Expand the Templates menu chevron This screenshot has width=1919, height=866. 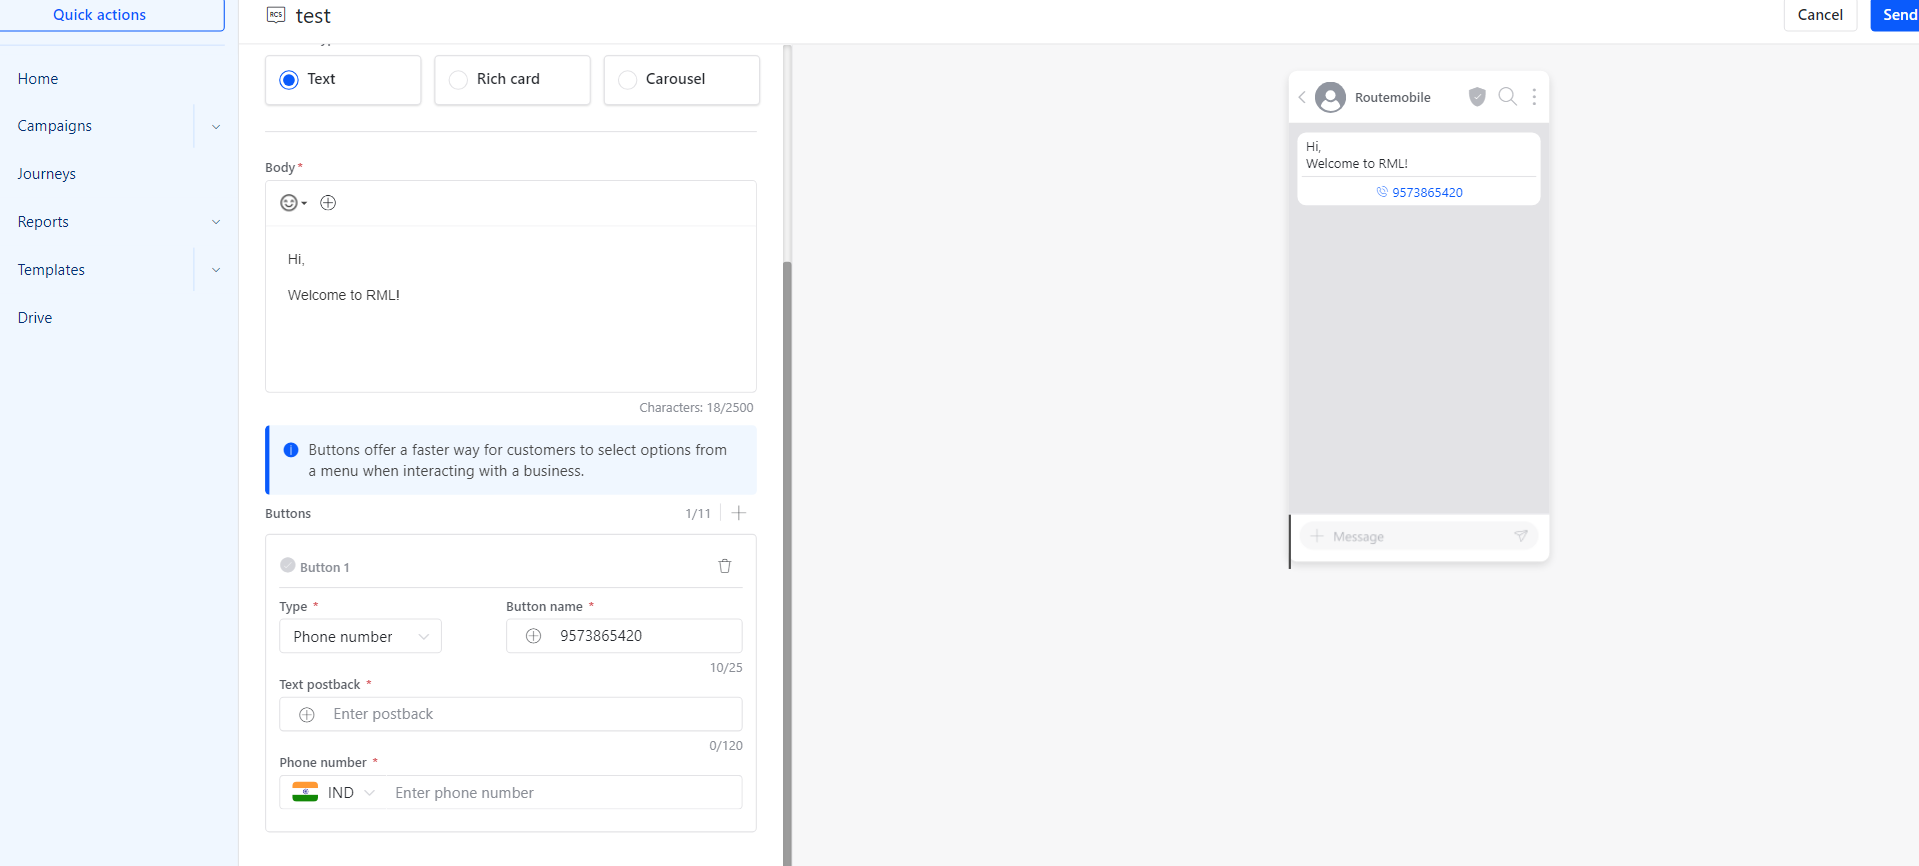(216, 270)
